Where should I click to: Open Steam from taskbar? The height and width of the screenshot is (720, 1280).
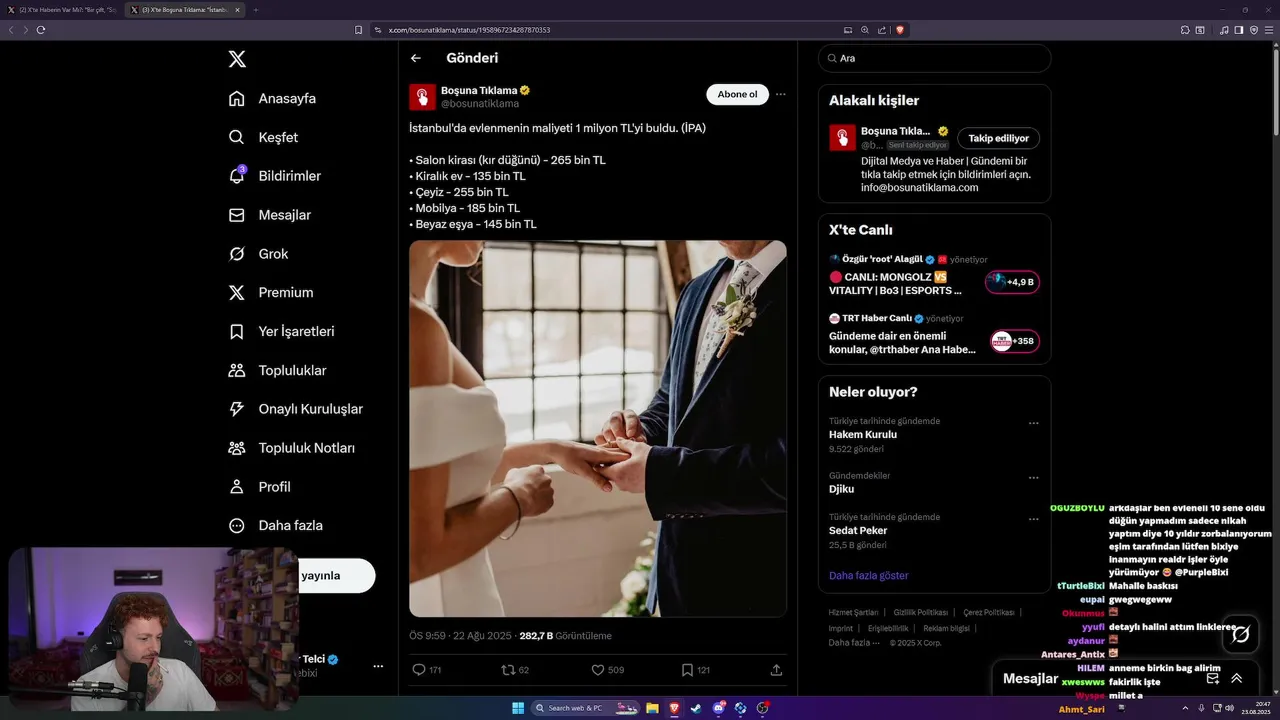697,708
